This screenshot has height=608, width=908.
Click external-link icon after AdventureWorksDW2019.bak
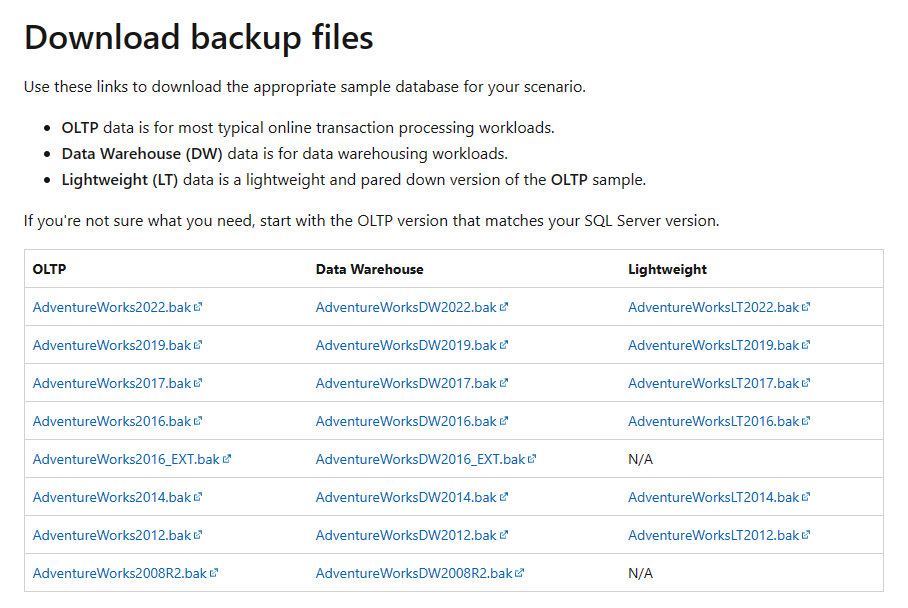(x=504, y=345)
